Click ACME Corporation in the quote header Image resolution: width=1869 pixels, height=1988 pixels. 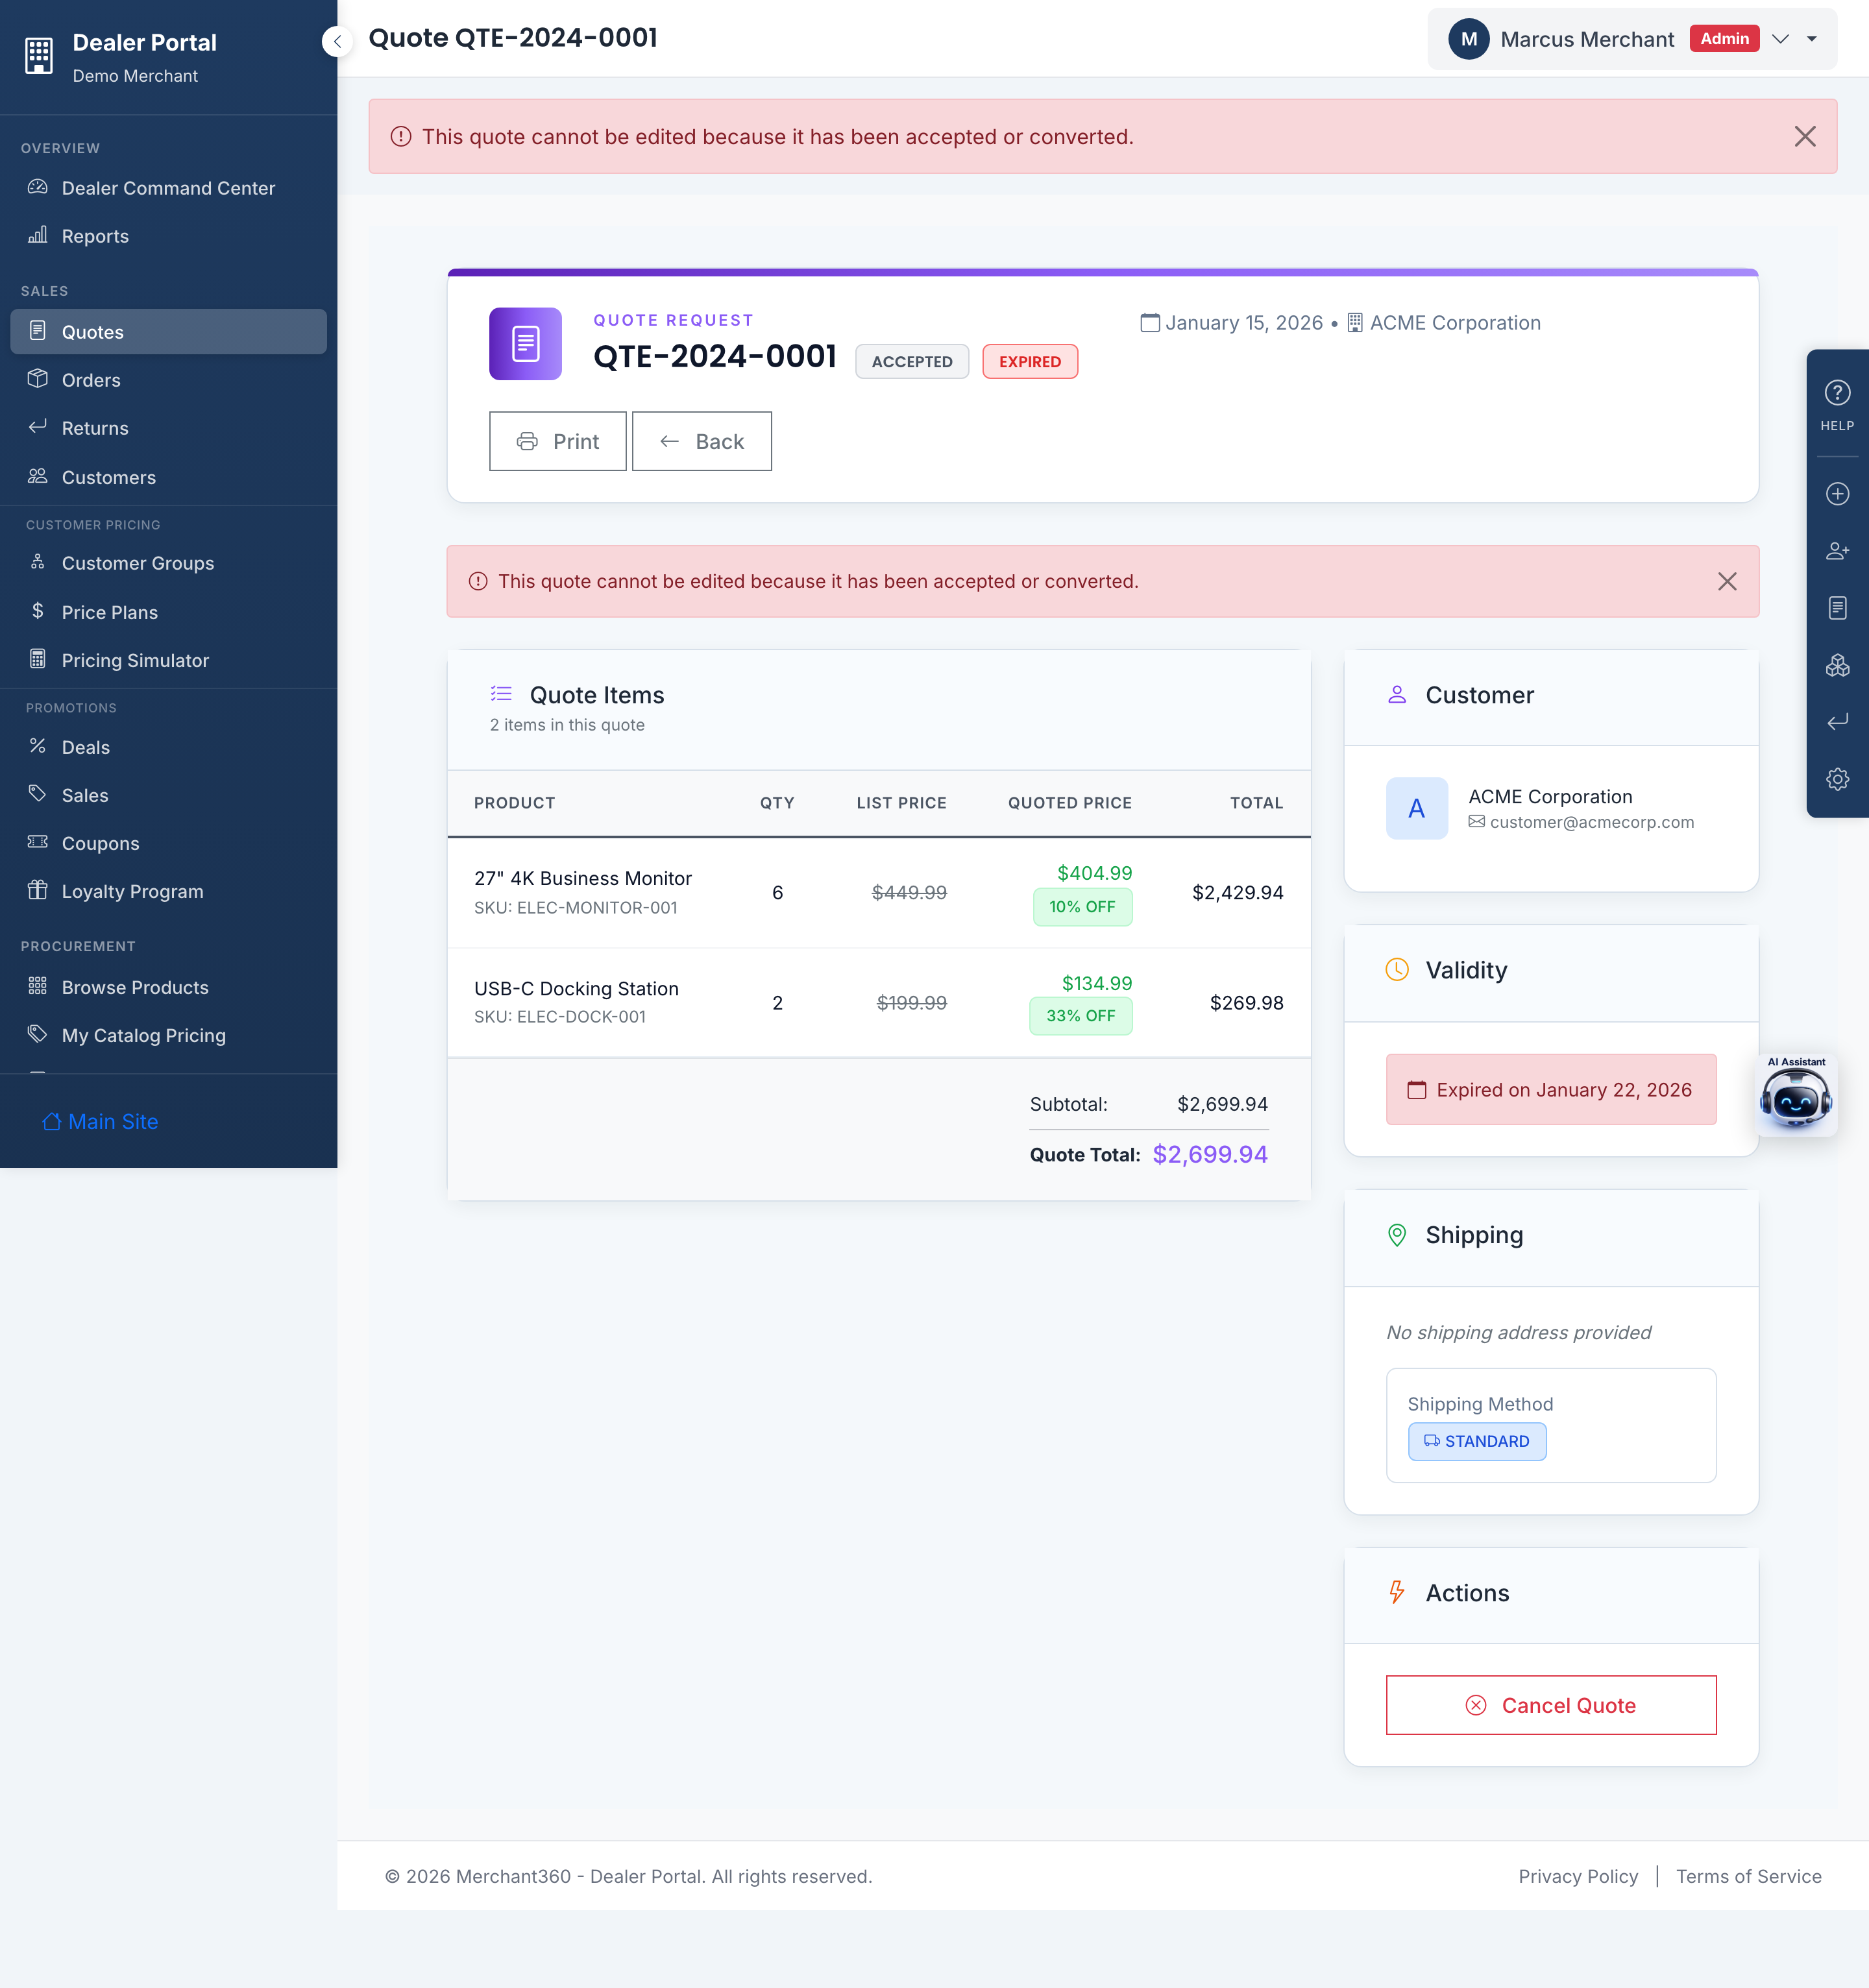point(1455,323)
